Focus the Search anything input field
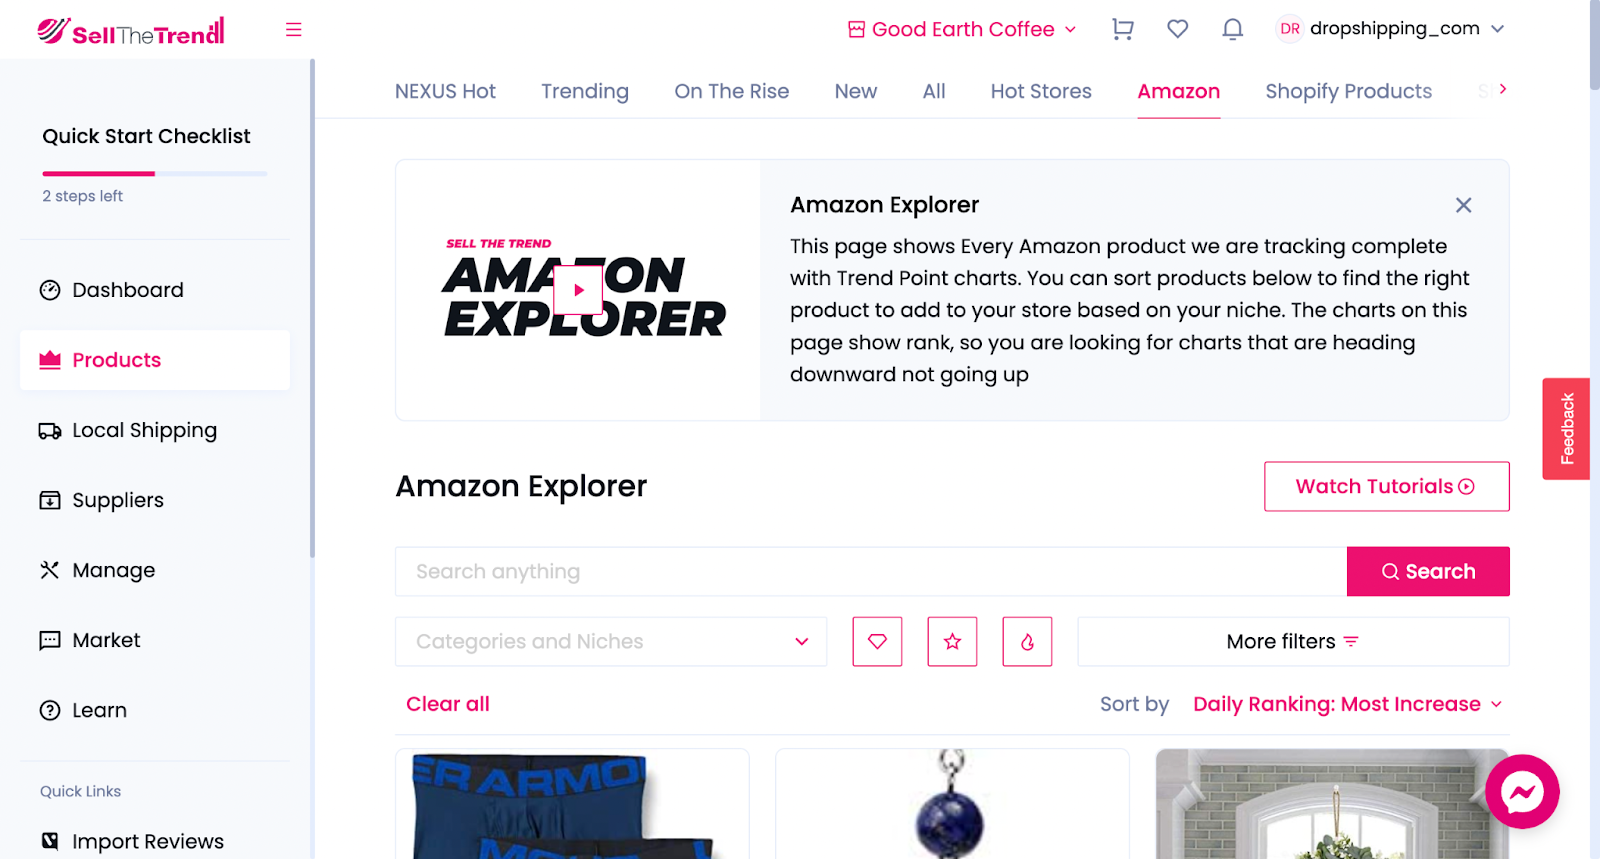Image resolution: width=1600 pixels, height=859 pixels. click(x=871, y=571)
